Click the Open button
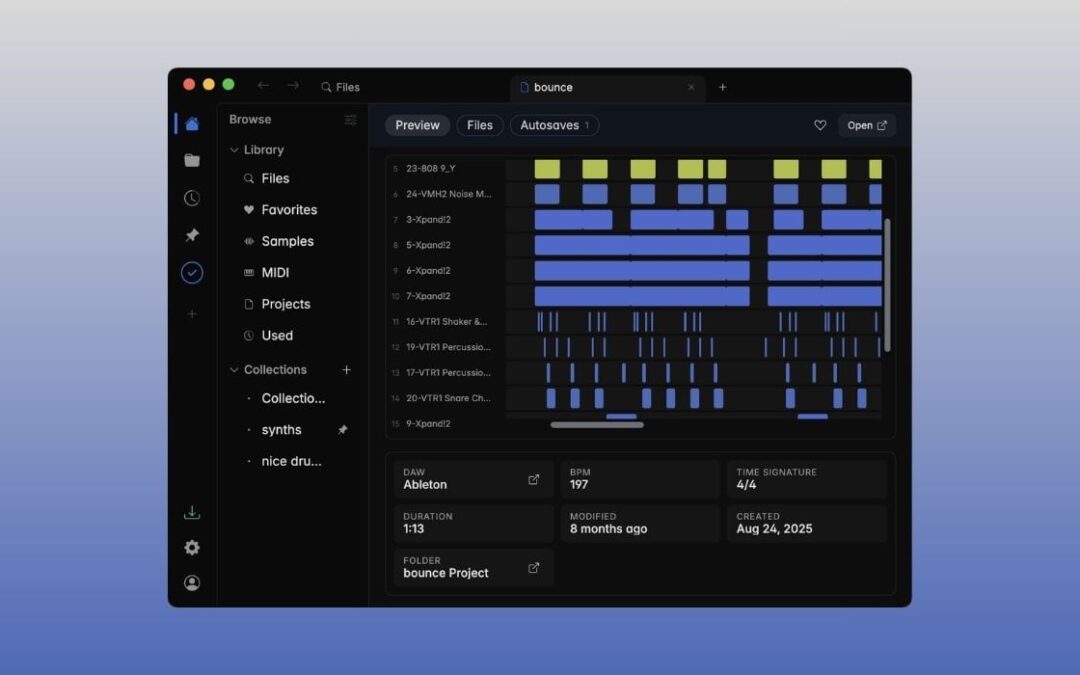 pyautogui.click(x=866, y=125)
